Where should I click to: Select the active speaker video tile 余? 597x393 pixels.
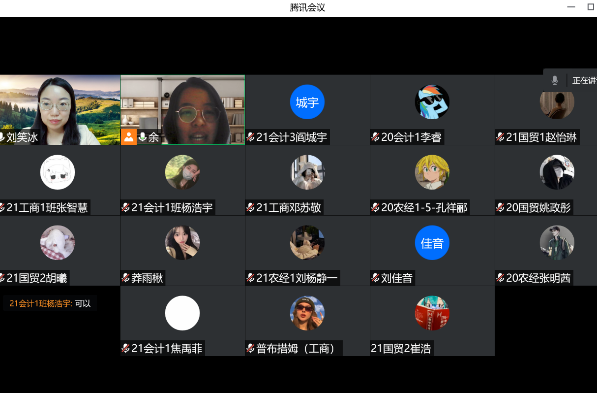183,110
